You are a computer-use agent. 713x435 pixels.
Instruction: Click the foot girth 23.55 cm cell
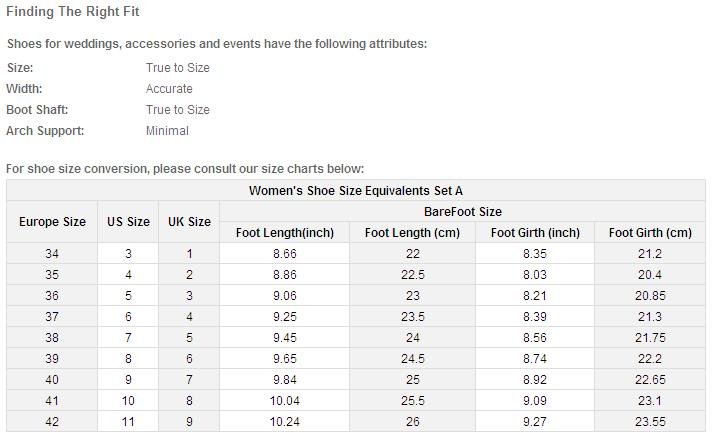click(x=650, y=422)
